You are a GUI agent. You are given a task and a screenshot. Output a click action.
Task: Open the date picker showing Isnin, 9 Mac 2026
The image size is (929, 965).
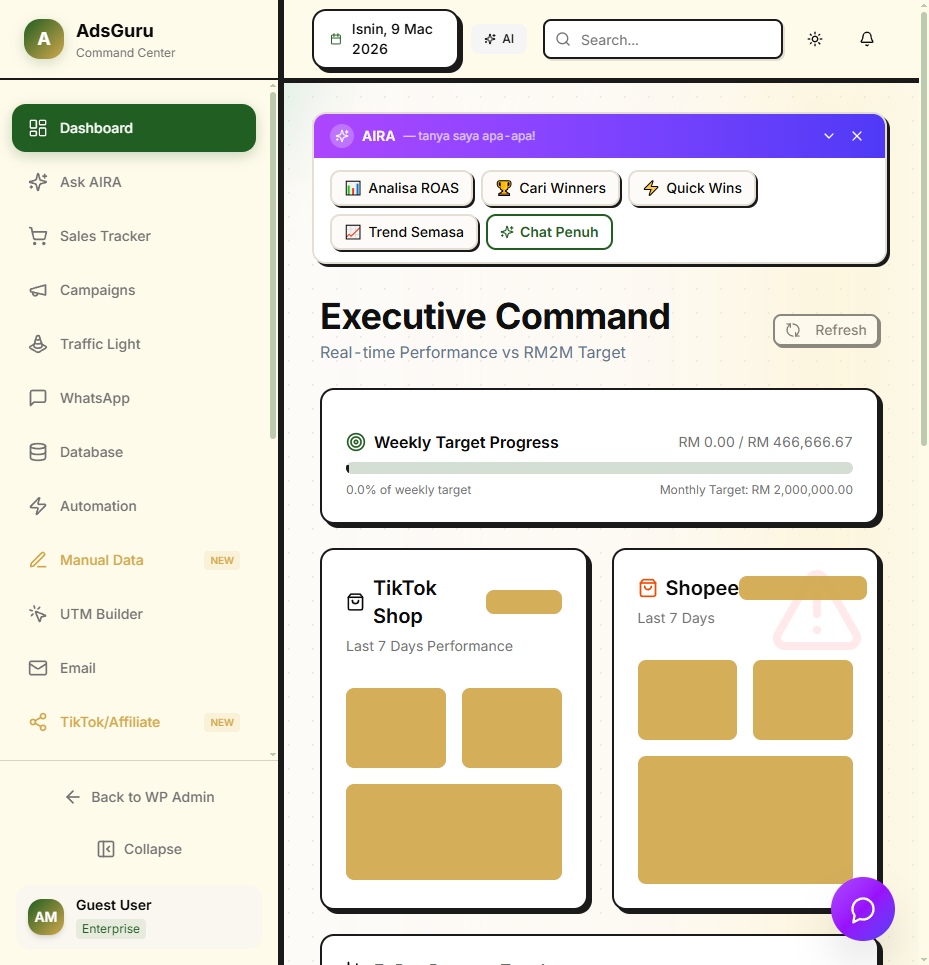pyautogui.click(x=385, y=38)
